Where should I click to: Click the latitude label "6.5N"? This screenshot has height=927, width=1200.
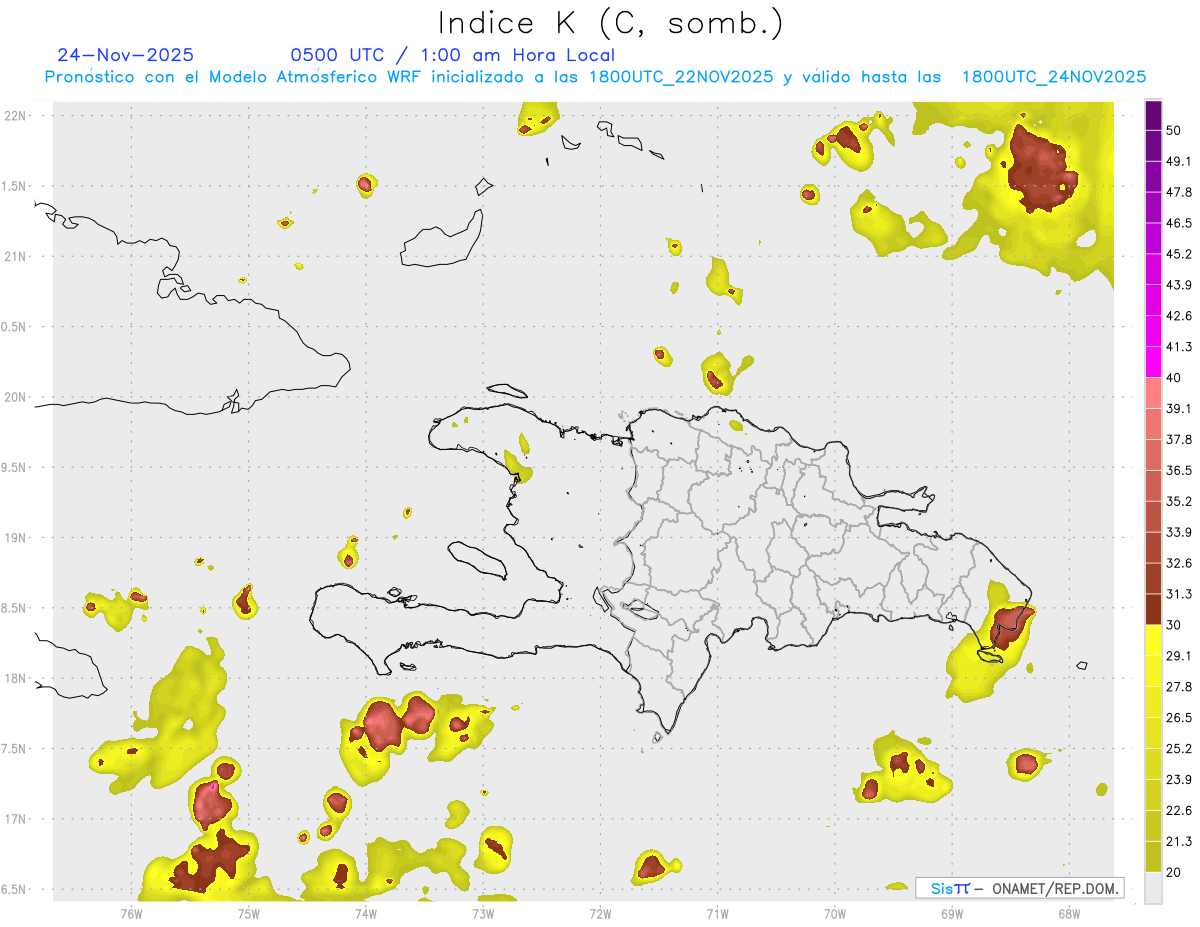tap(15, 890)
